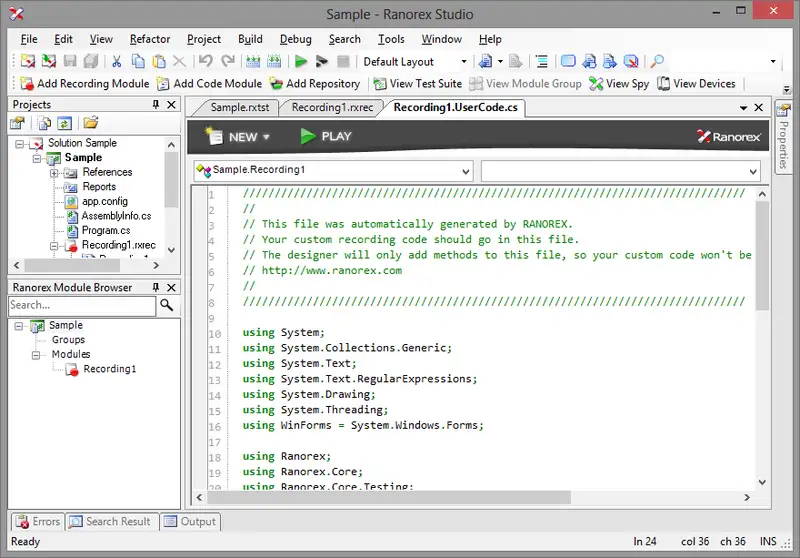
Task: Click the magnifier Find icon in toolbar
Action: click(657, 61)
